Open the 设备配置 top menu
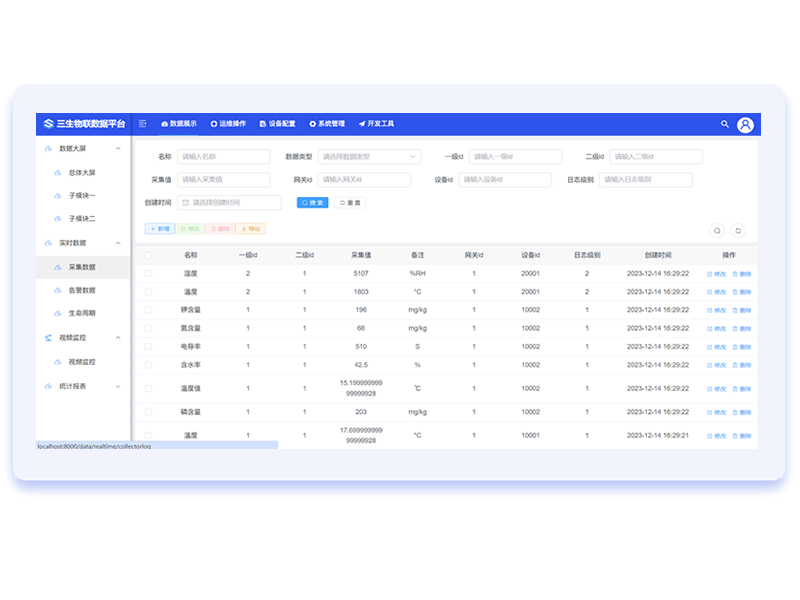Viewport: 800px width, 600px height. click(277, 124)
